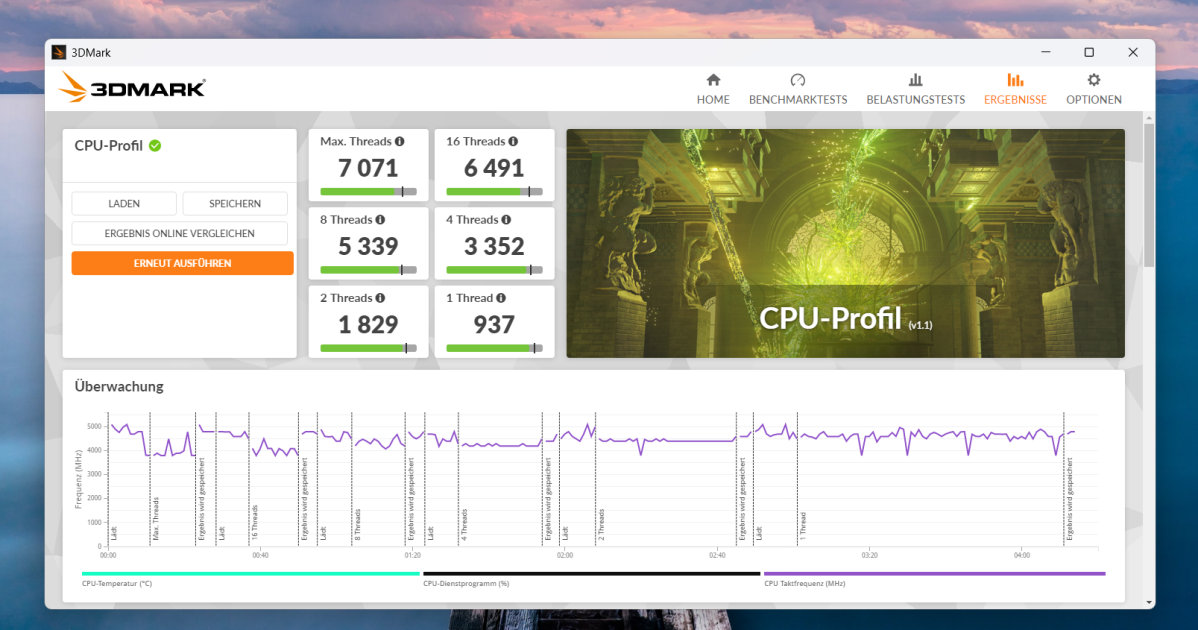Click the 16 Threads marker in chart
The height and width of the screenshot is (630, 1198).
point(254,523)
